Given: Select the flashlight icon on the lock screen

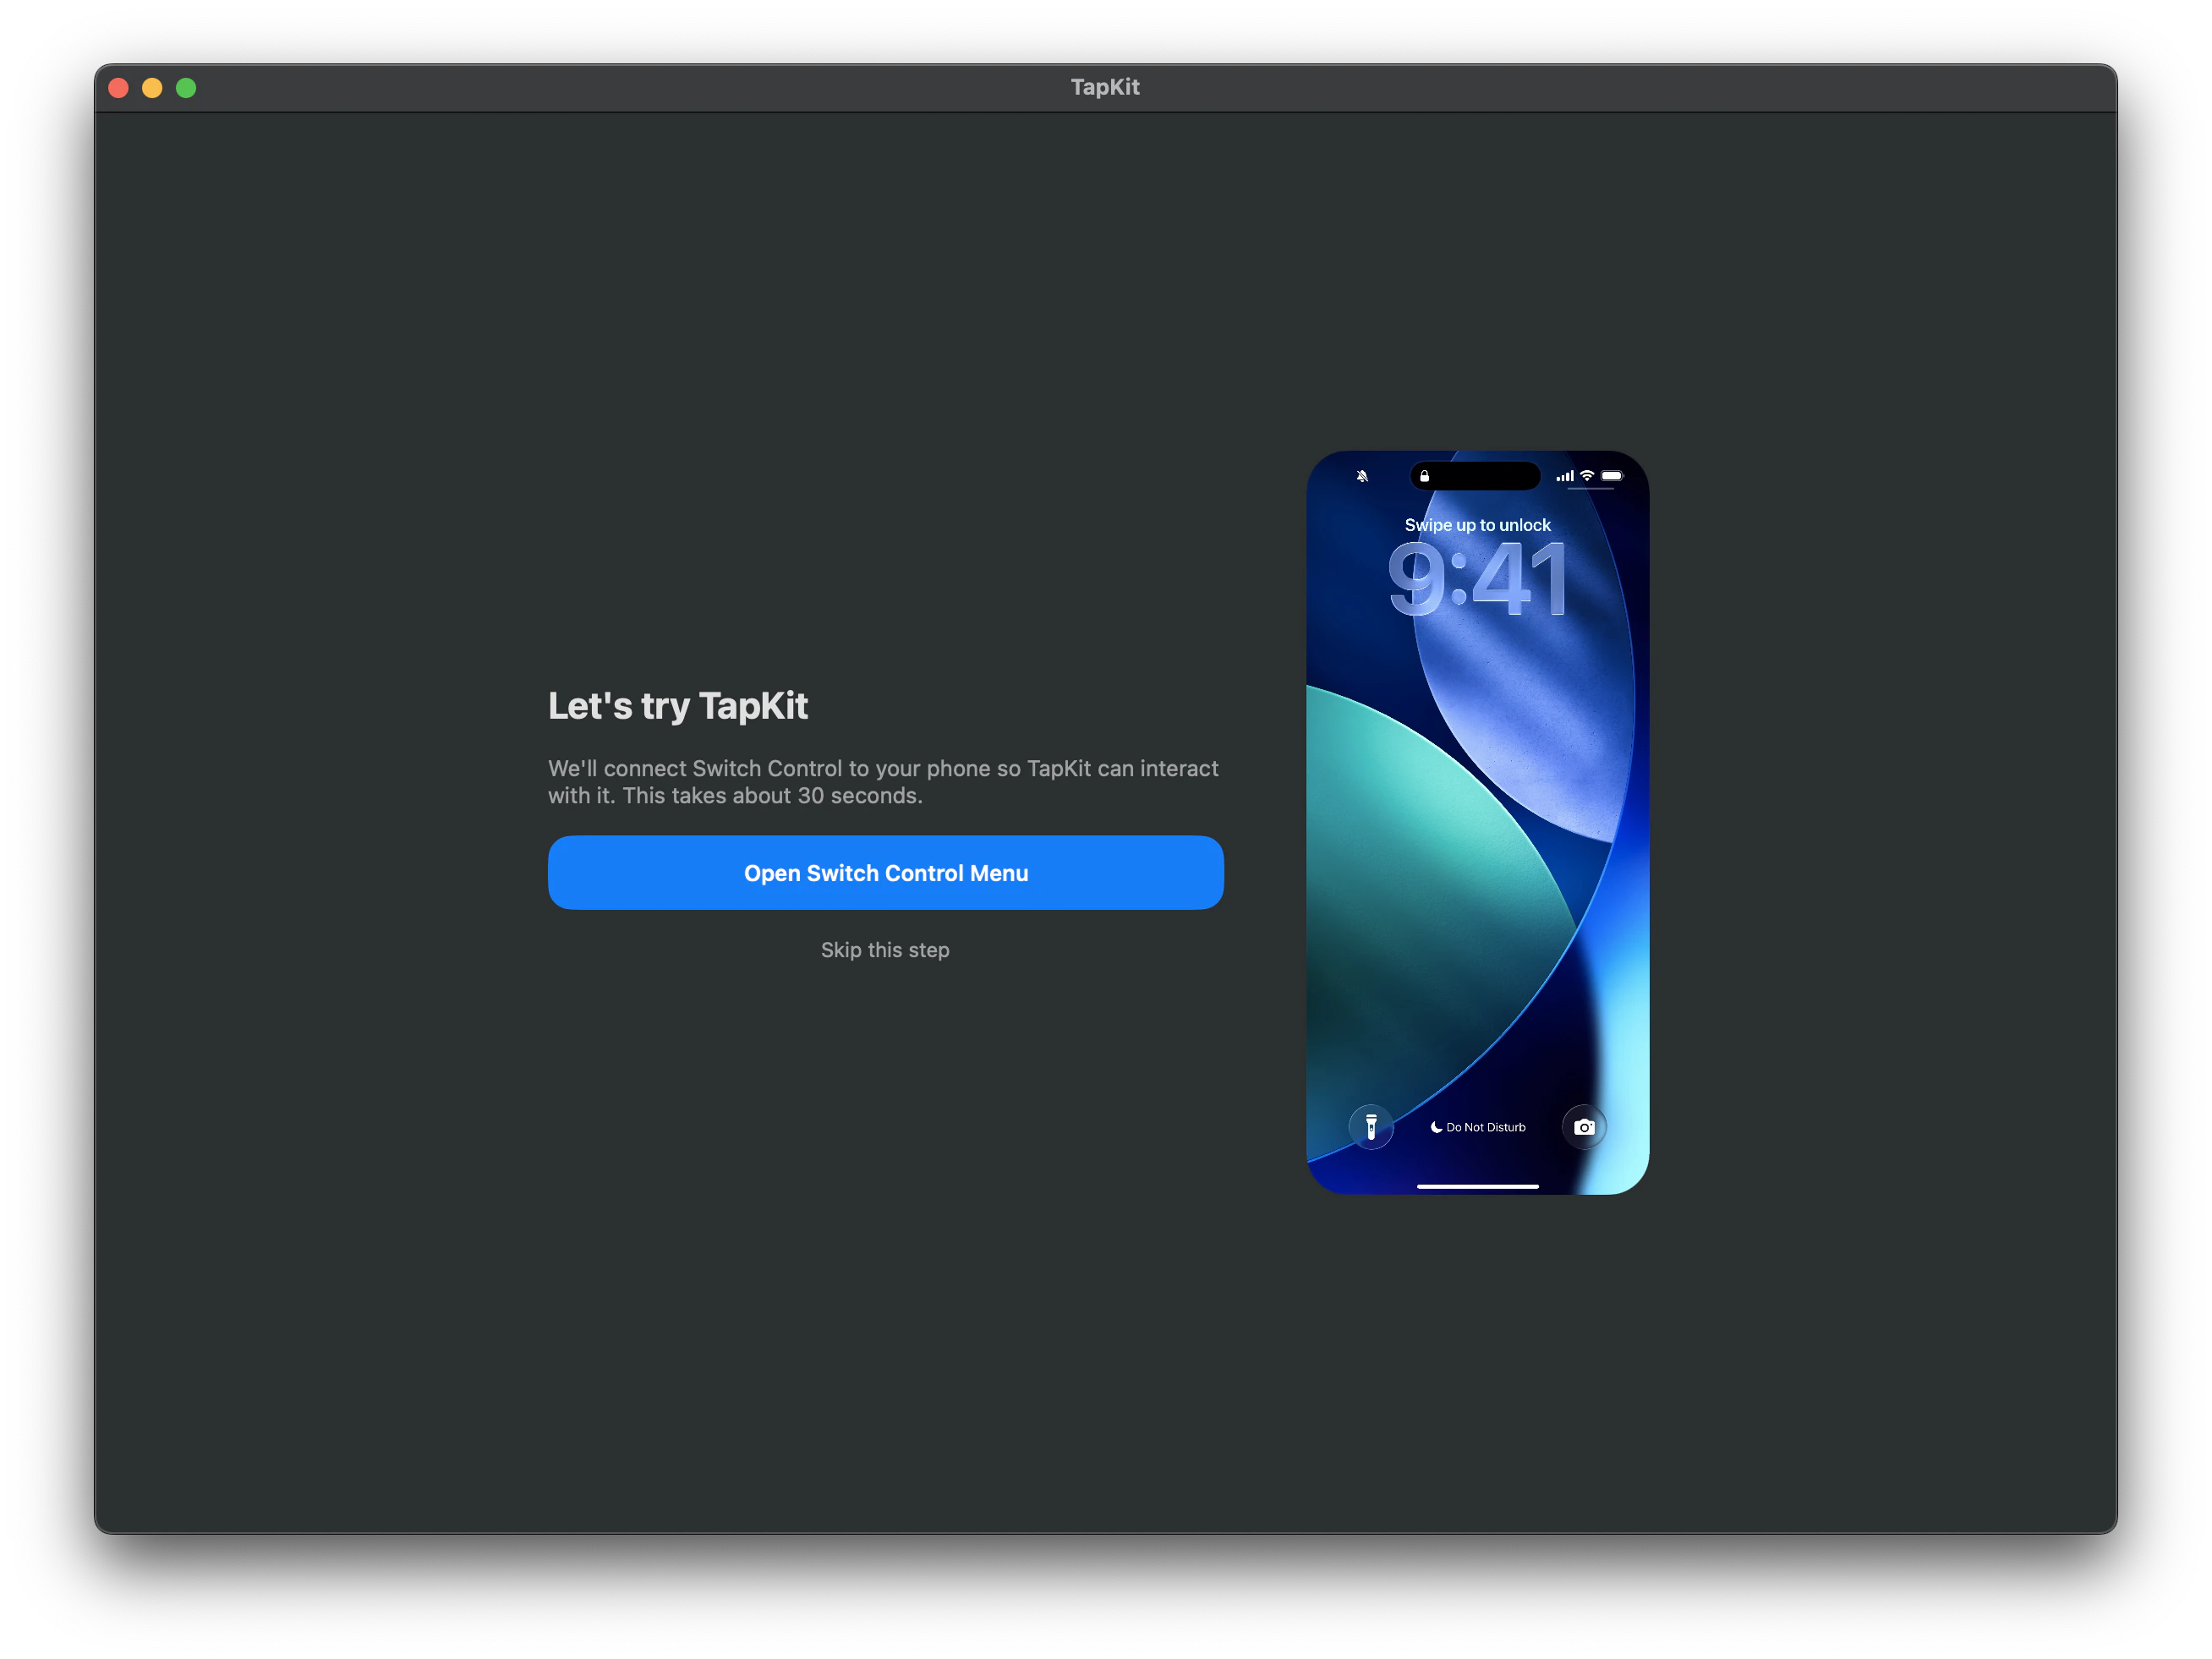Looking at the screenshot, I should click(x=1371, y=1127).
